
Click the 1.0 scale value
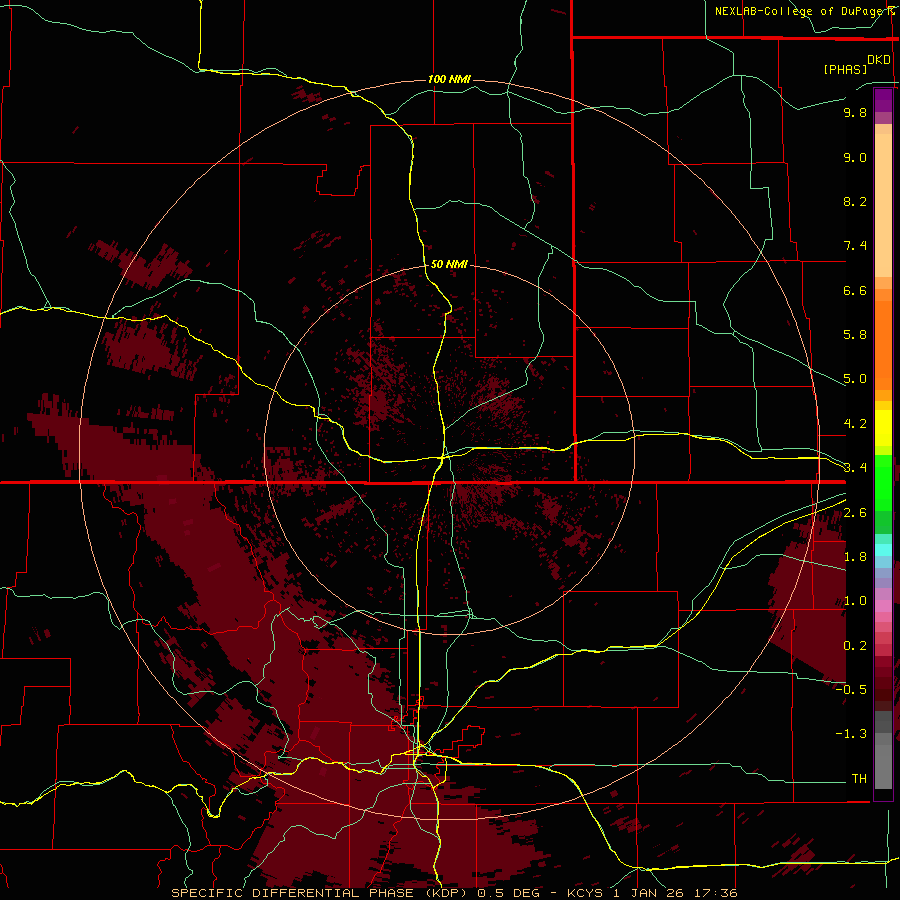pyautogui.click(x=855, y=601)
